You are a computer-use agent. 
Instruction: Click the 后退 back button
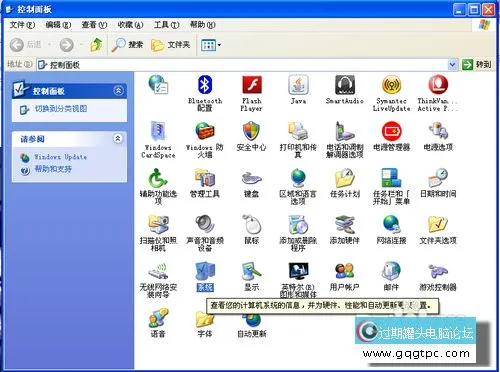coord(26,45)
